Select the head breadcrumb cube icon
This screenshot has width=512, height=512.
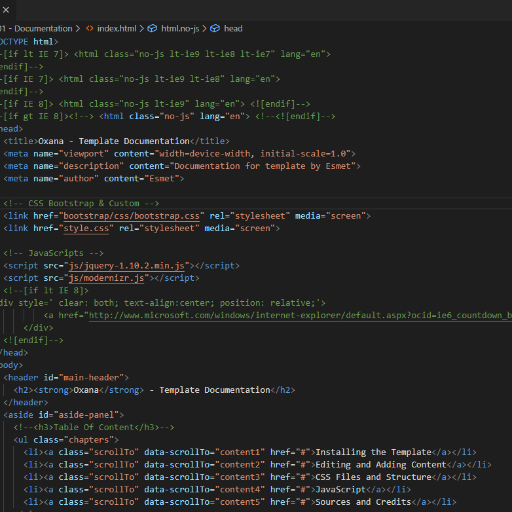tap(215, 29)
